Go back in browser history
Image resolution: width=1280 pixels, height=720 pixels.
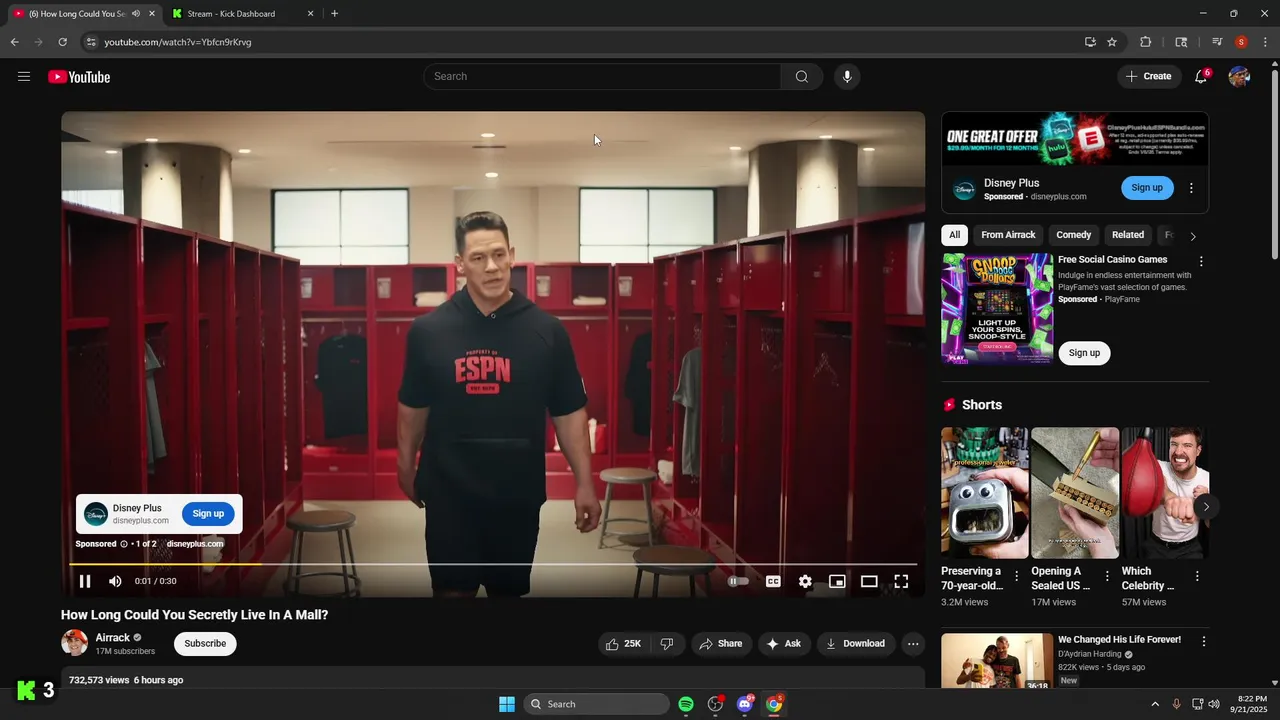[14, 42]
